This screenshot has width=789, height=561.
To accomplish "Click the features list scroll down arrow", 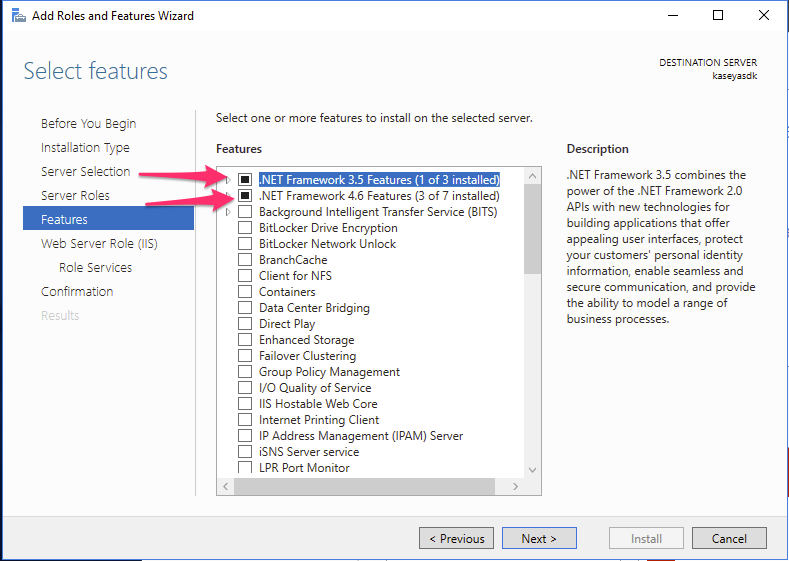I will point(532,470).
